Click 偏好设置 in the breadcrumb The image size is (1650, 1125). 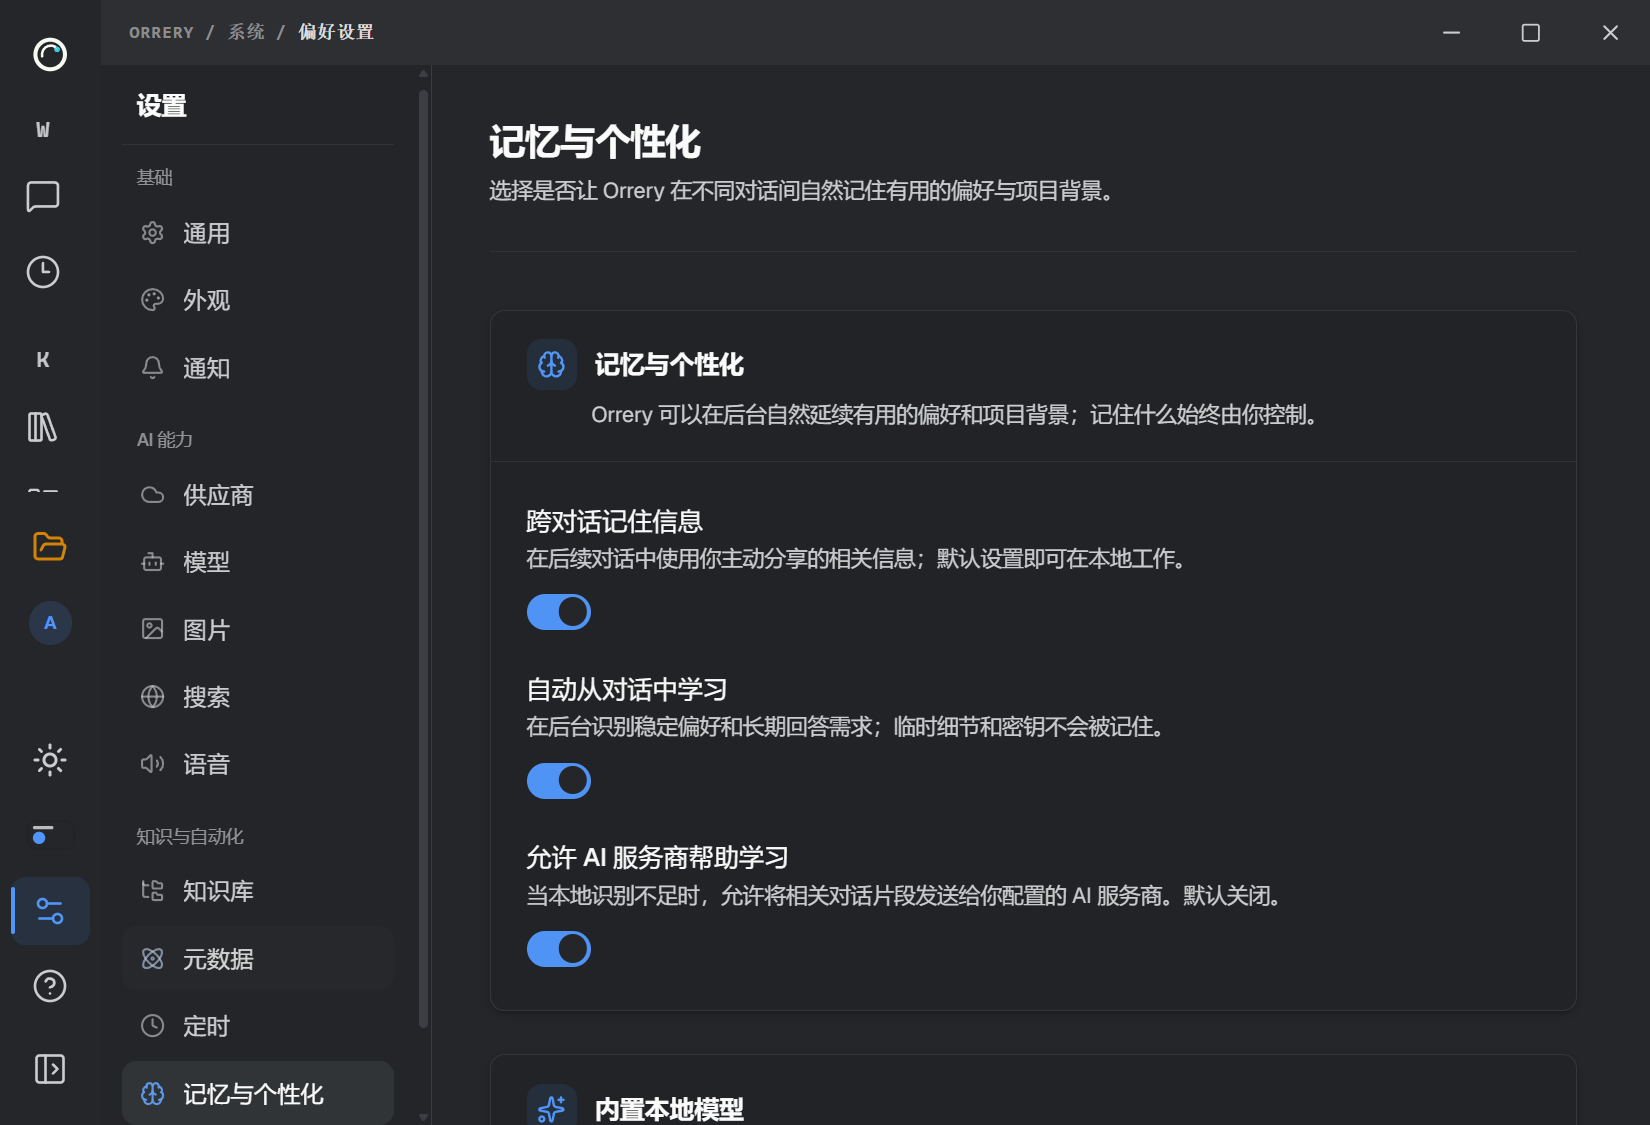336,32
